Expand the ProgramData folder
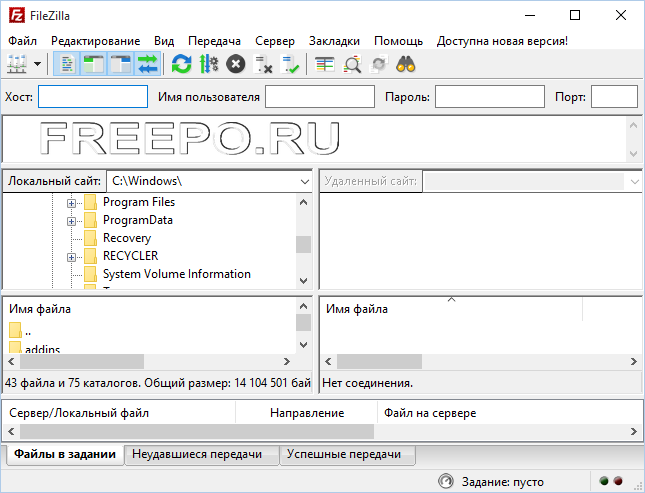The width and height of the screenshot is (645, 493). pos(71,221)
